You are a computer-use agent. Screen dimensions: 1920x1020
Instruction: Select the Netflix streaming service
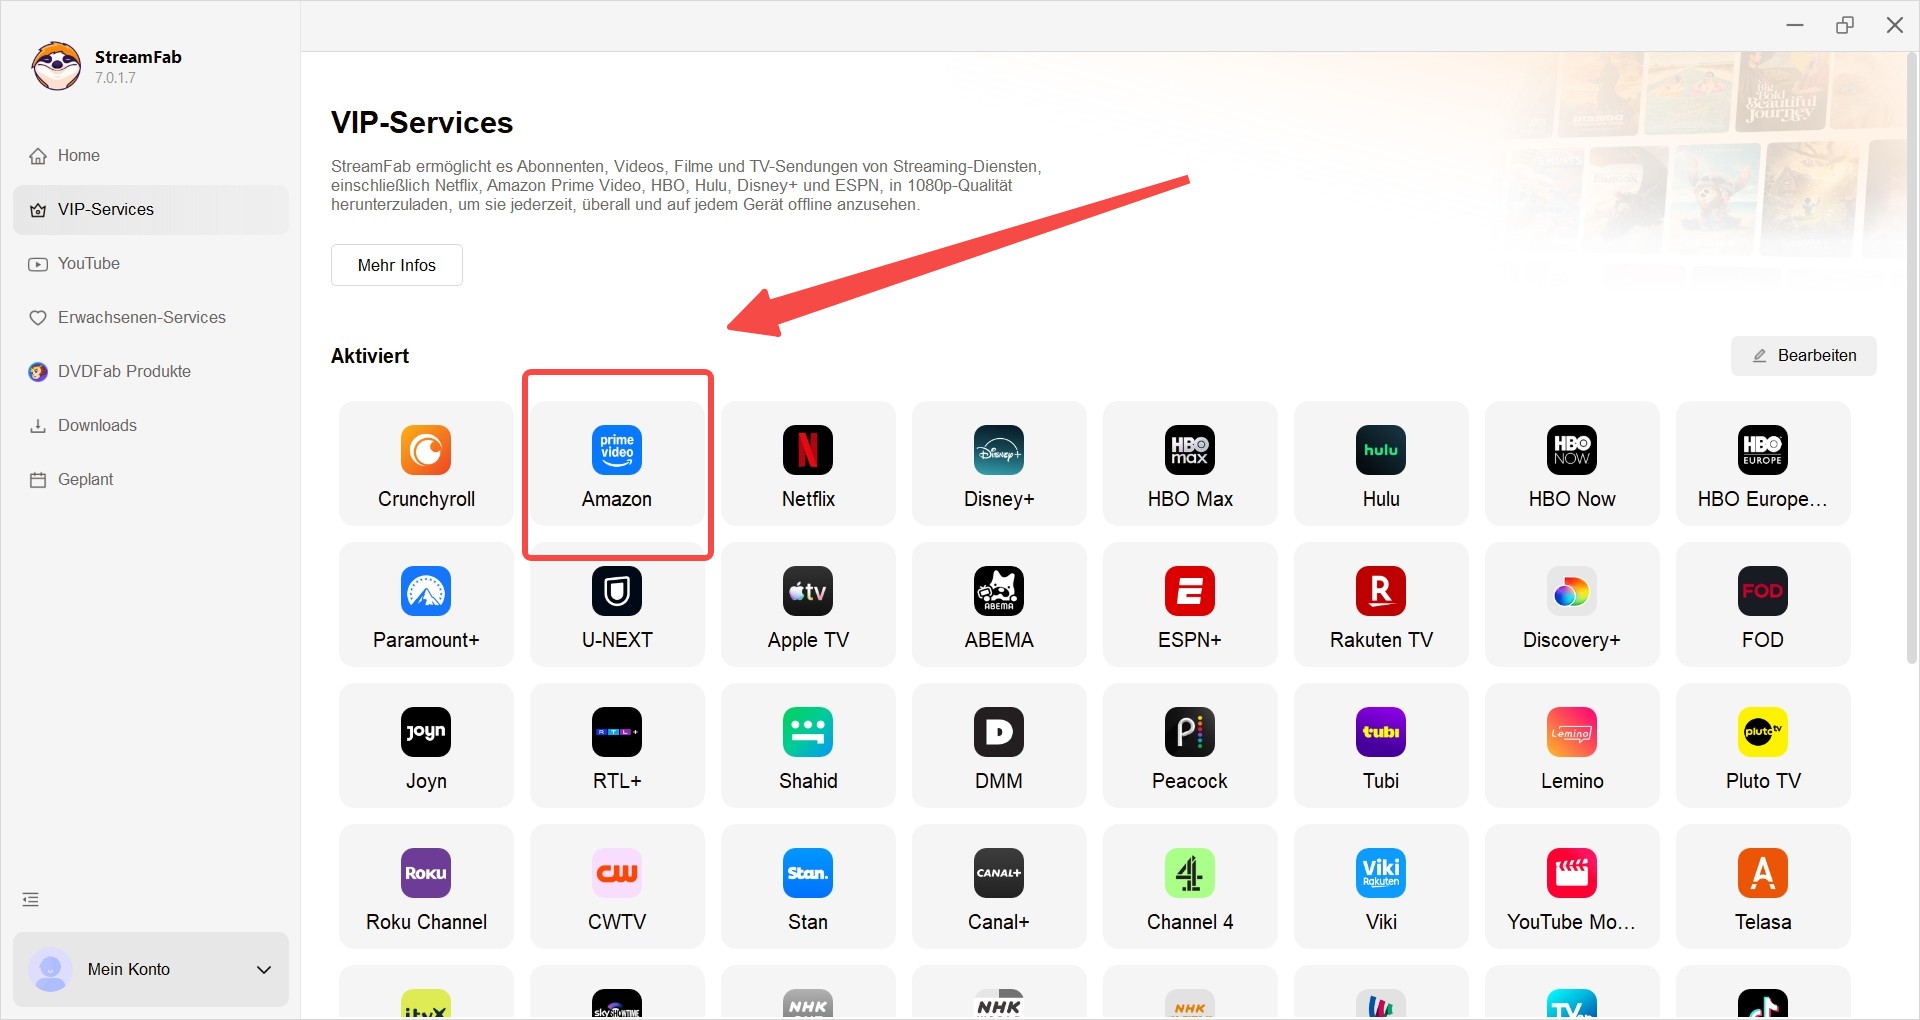pyautogui.click(x=807, y=463)
